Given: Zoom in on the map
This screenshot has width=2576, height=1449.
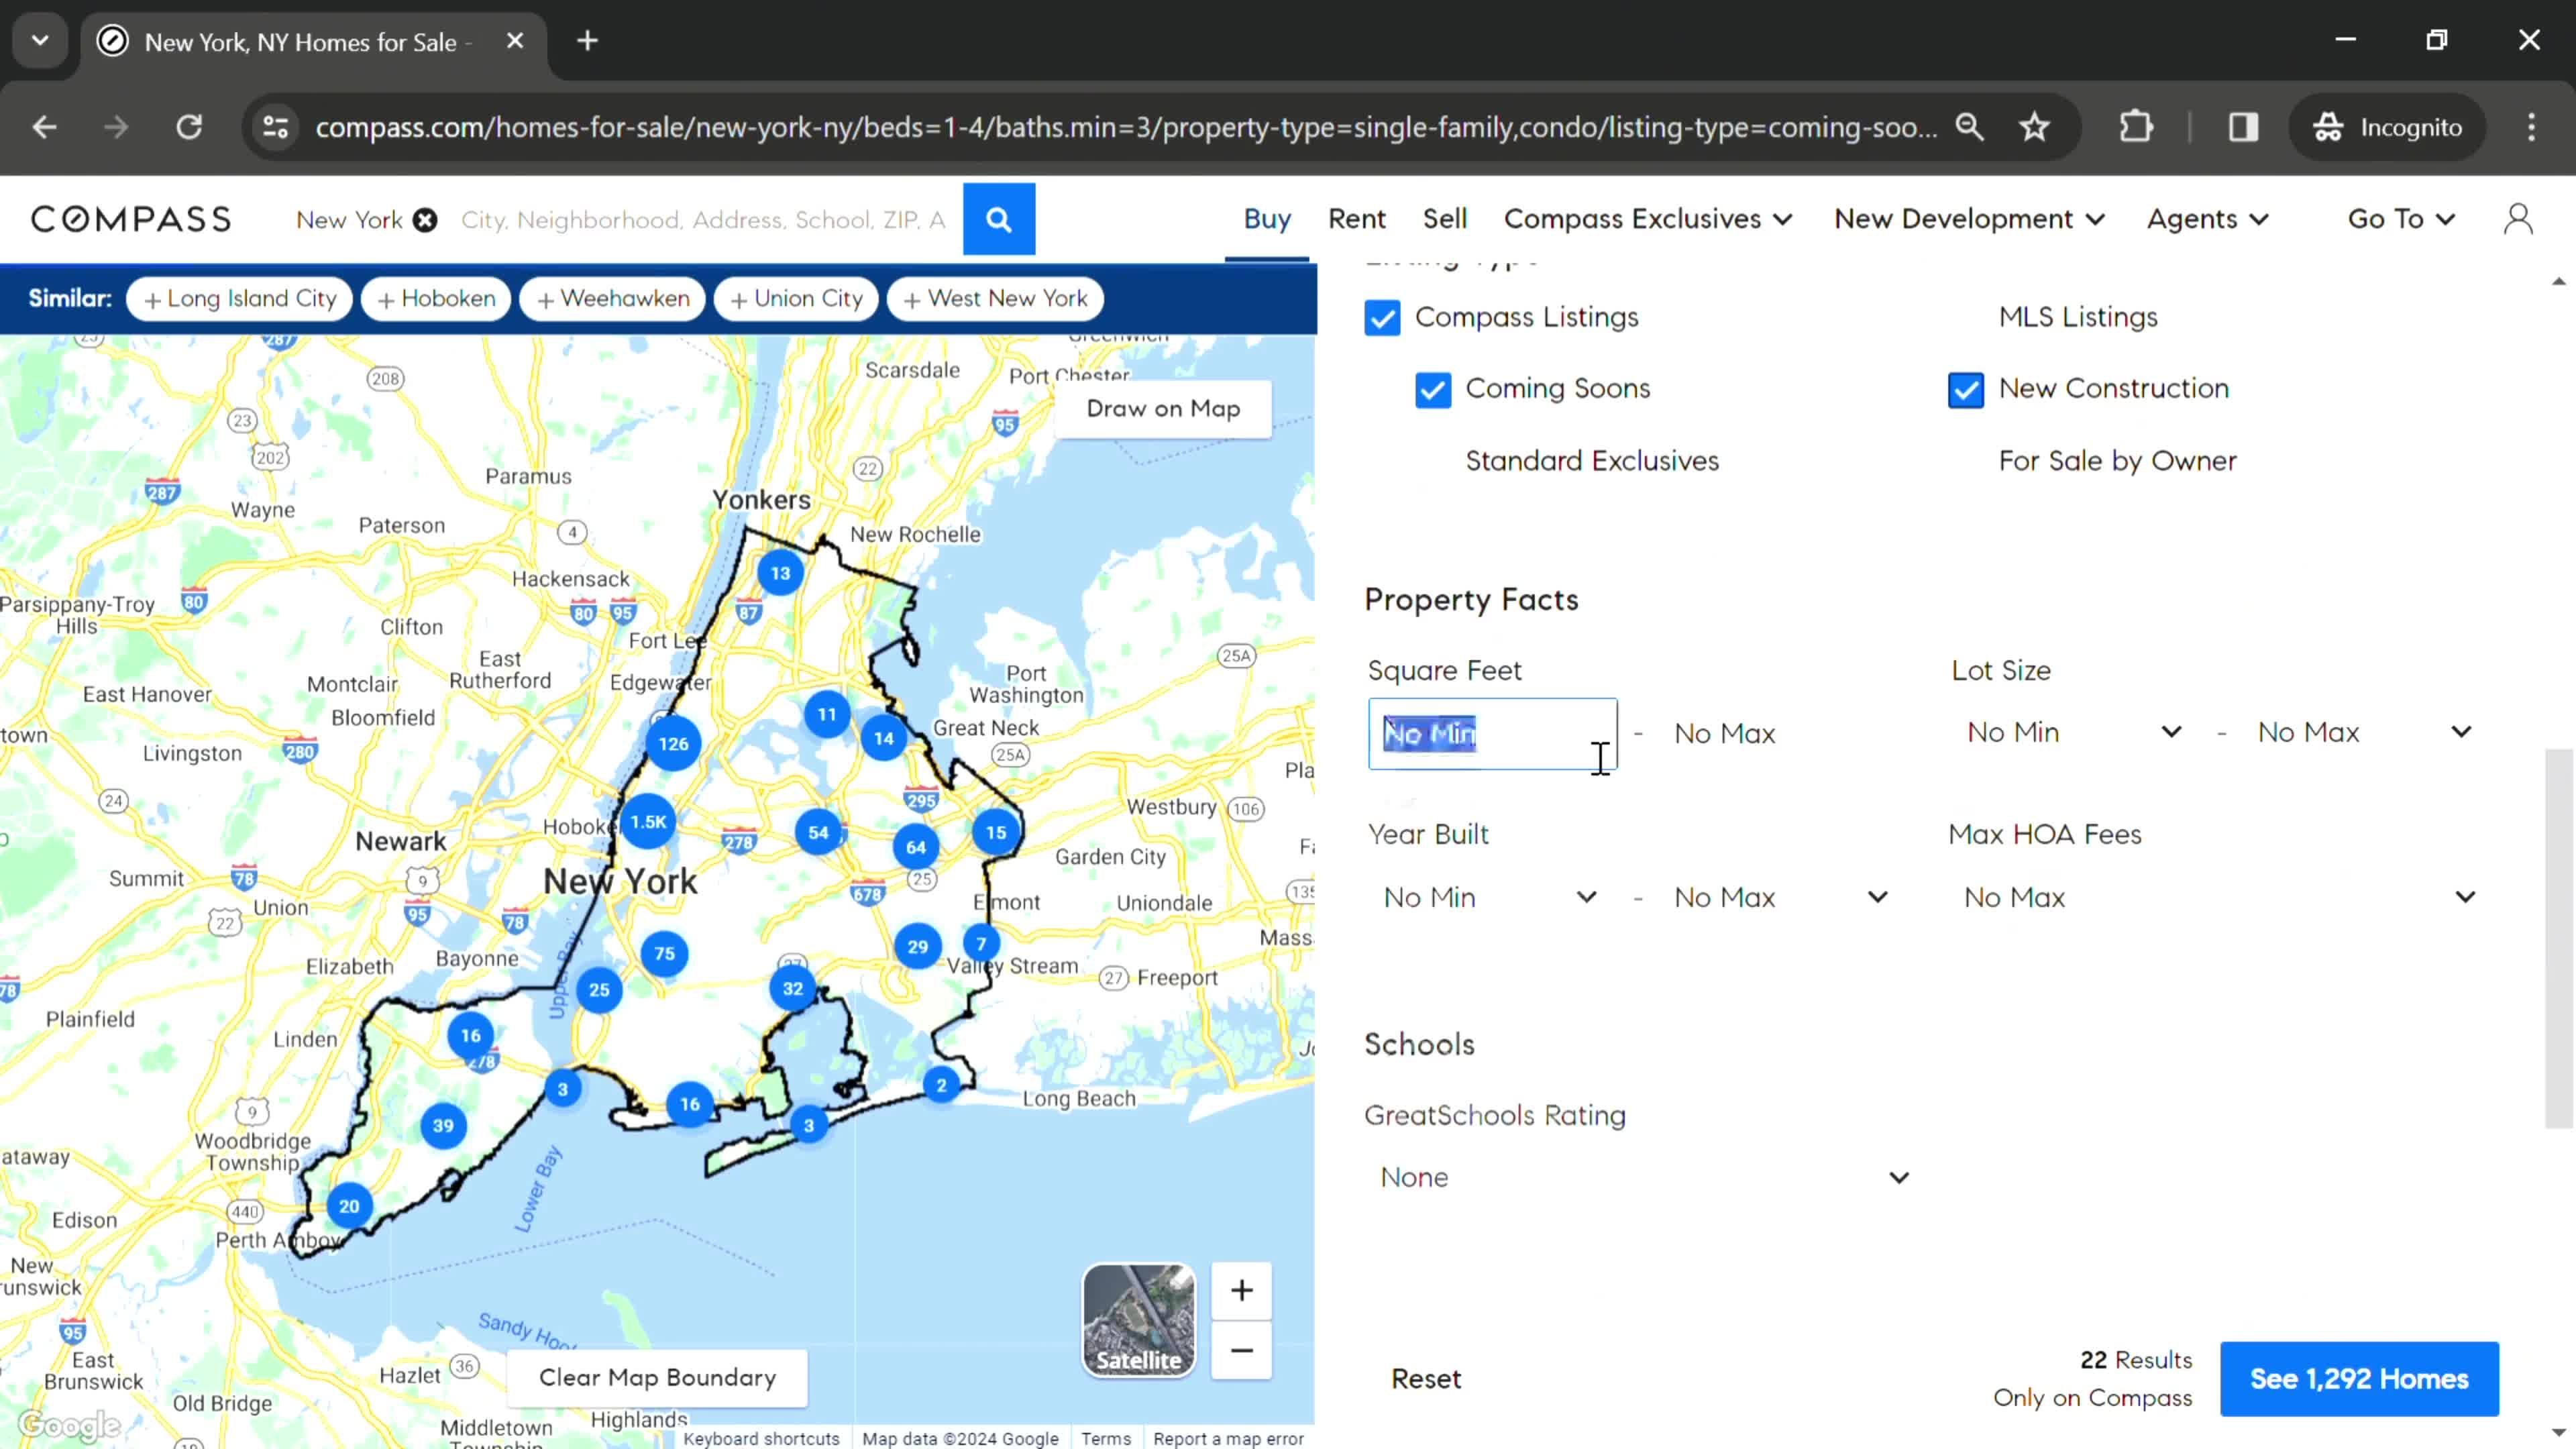Looking at the screenshot, I should point(1241,1290).
